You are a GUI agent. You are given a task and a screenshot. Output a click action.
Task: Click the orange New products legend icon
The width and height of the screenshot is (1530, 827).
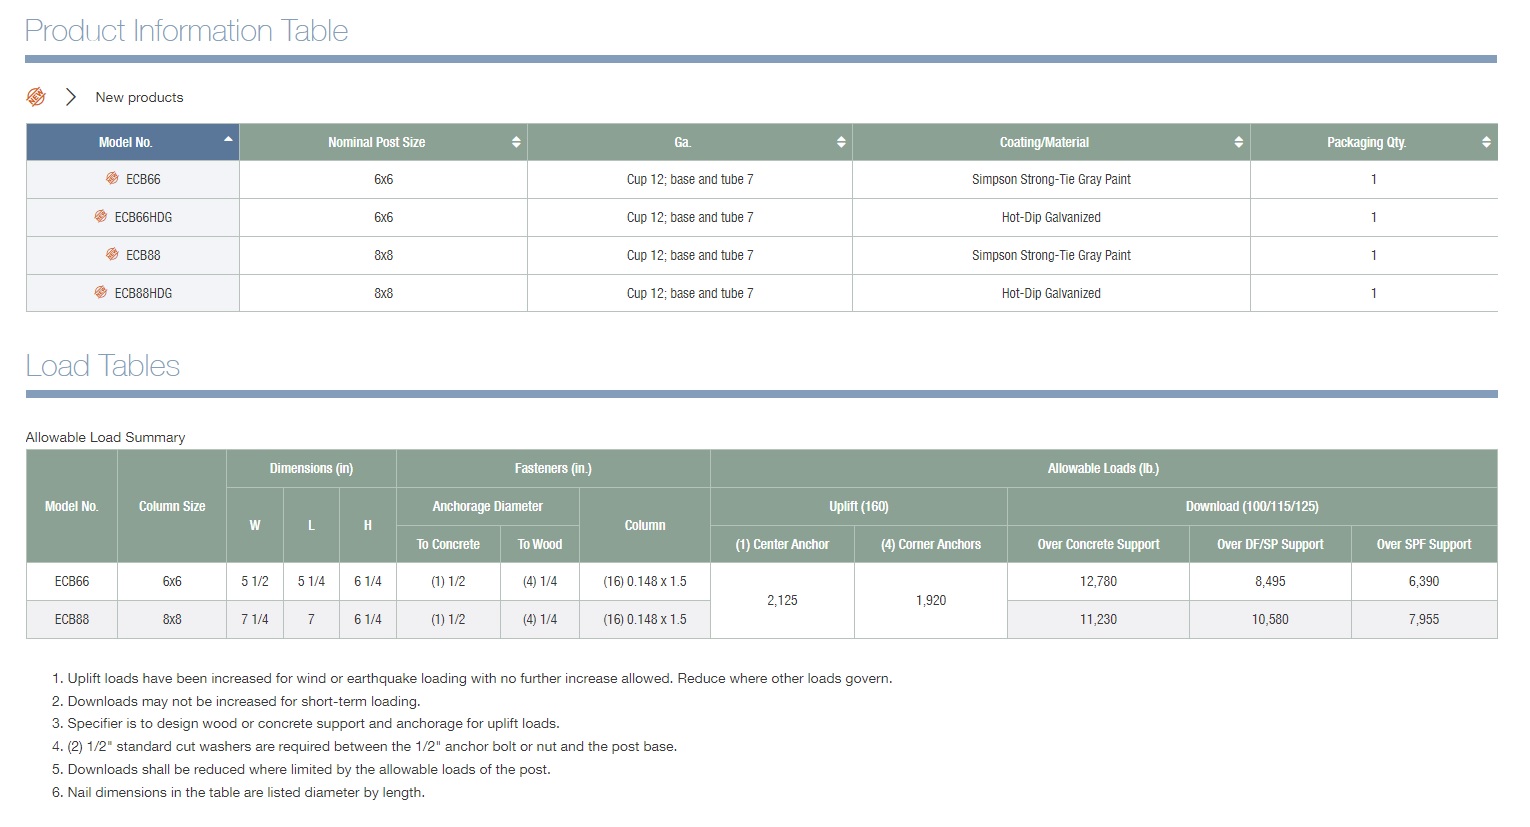[x=36, y=97]
